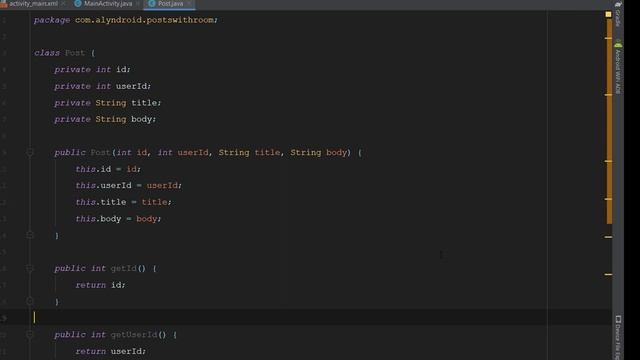
Task: Click the MainActivity.java class file icon
Action: [x=78, y=4]
